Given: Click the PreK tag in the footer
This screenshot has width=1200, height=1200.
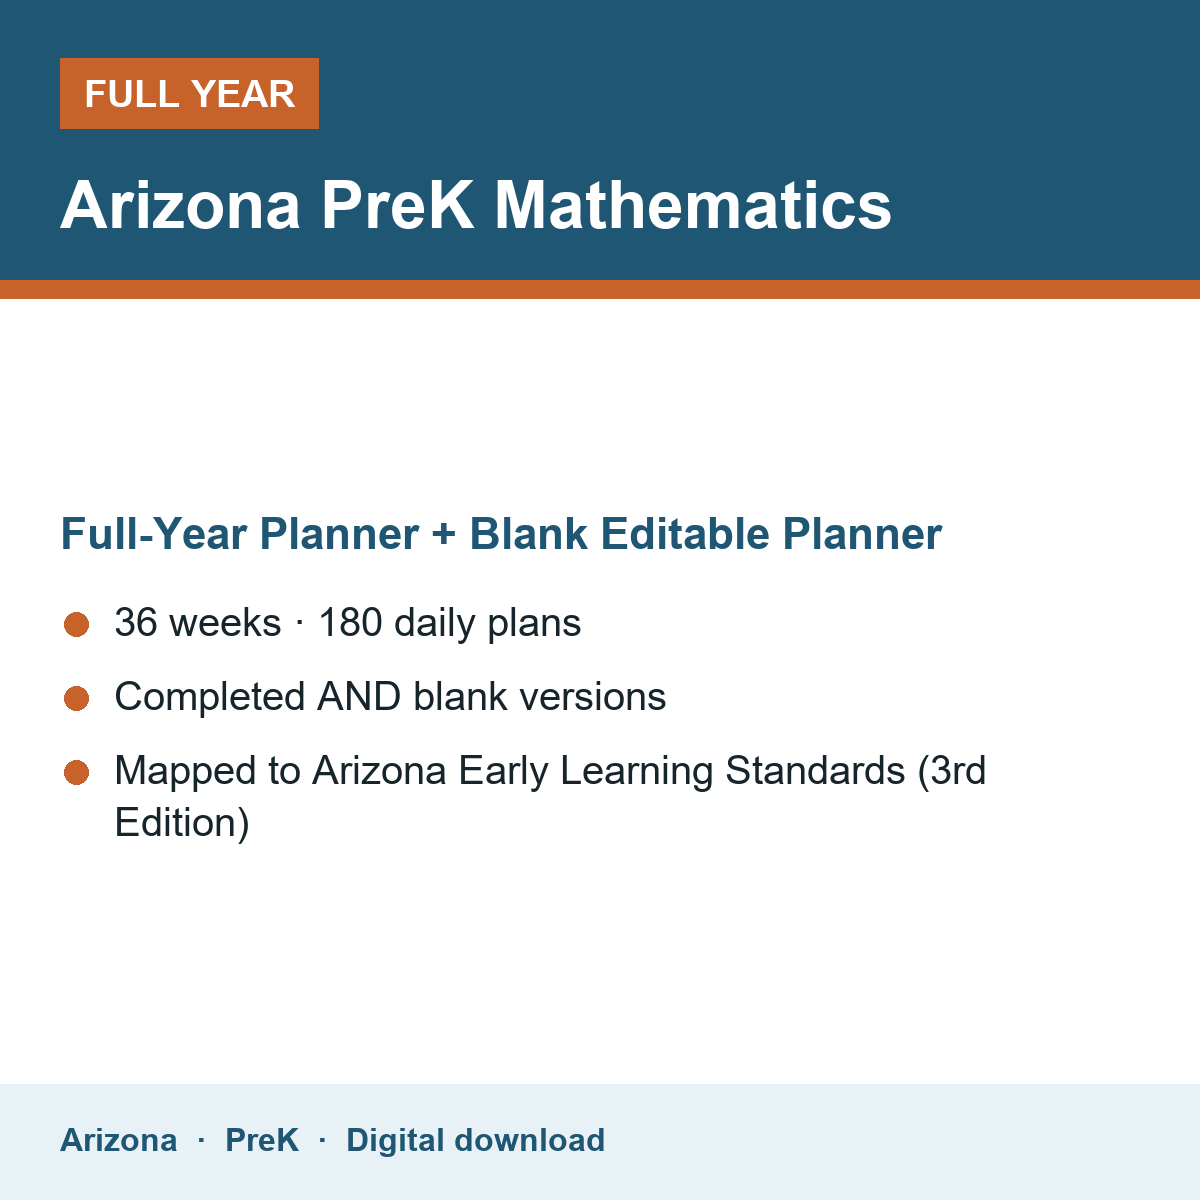Looking at the screenshot, I should click(x=262, y=1140).
